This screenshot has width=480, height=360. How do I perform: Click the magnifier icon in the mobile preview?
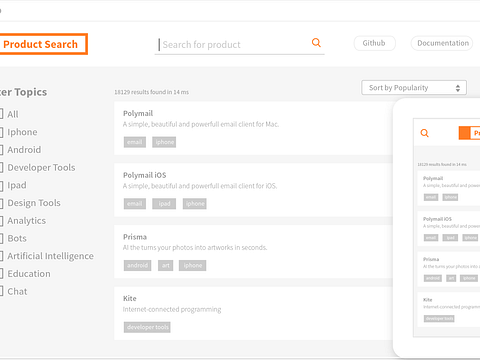click(x=424, y=133)
